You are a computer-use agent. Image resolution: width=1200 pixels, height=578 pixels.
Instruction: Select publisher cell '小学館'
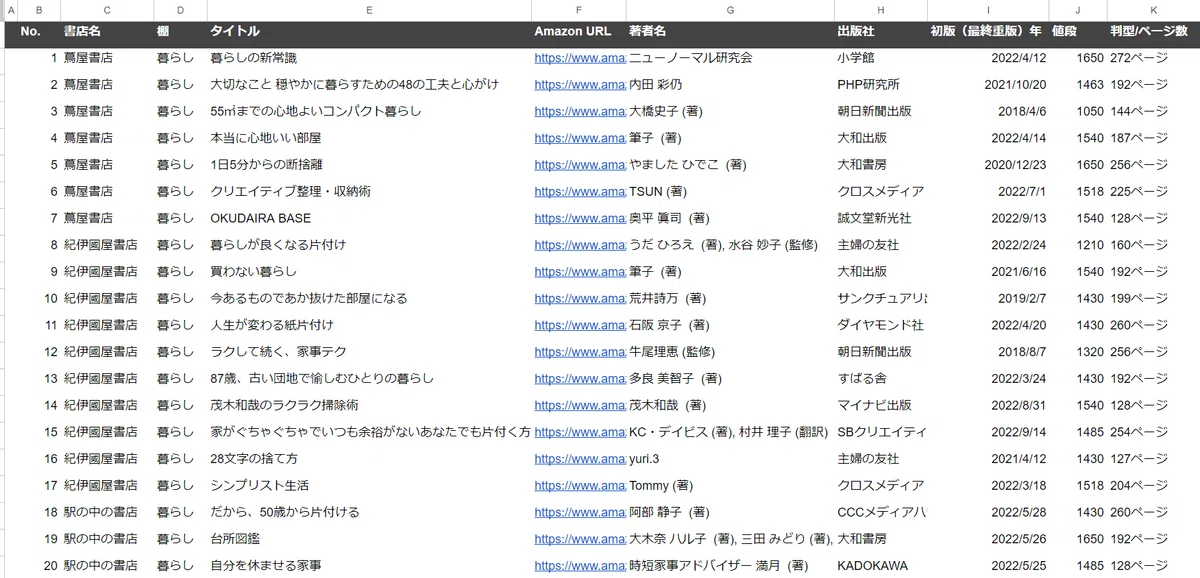coord(881,58)
